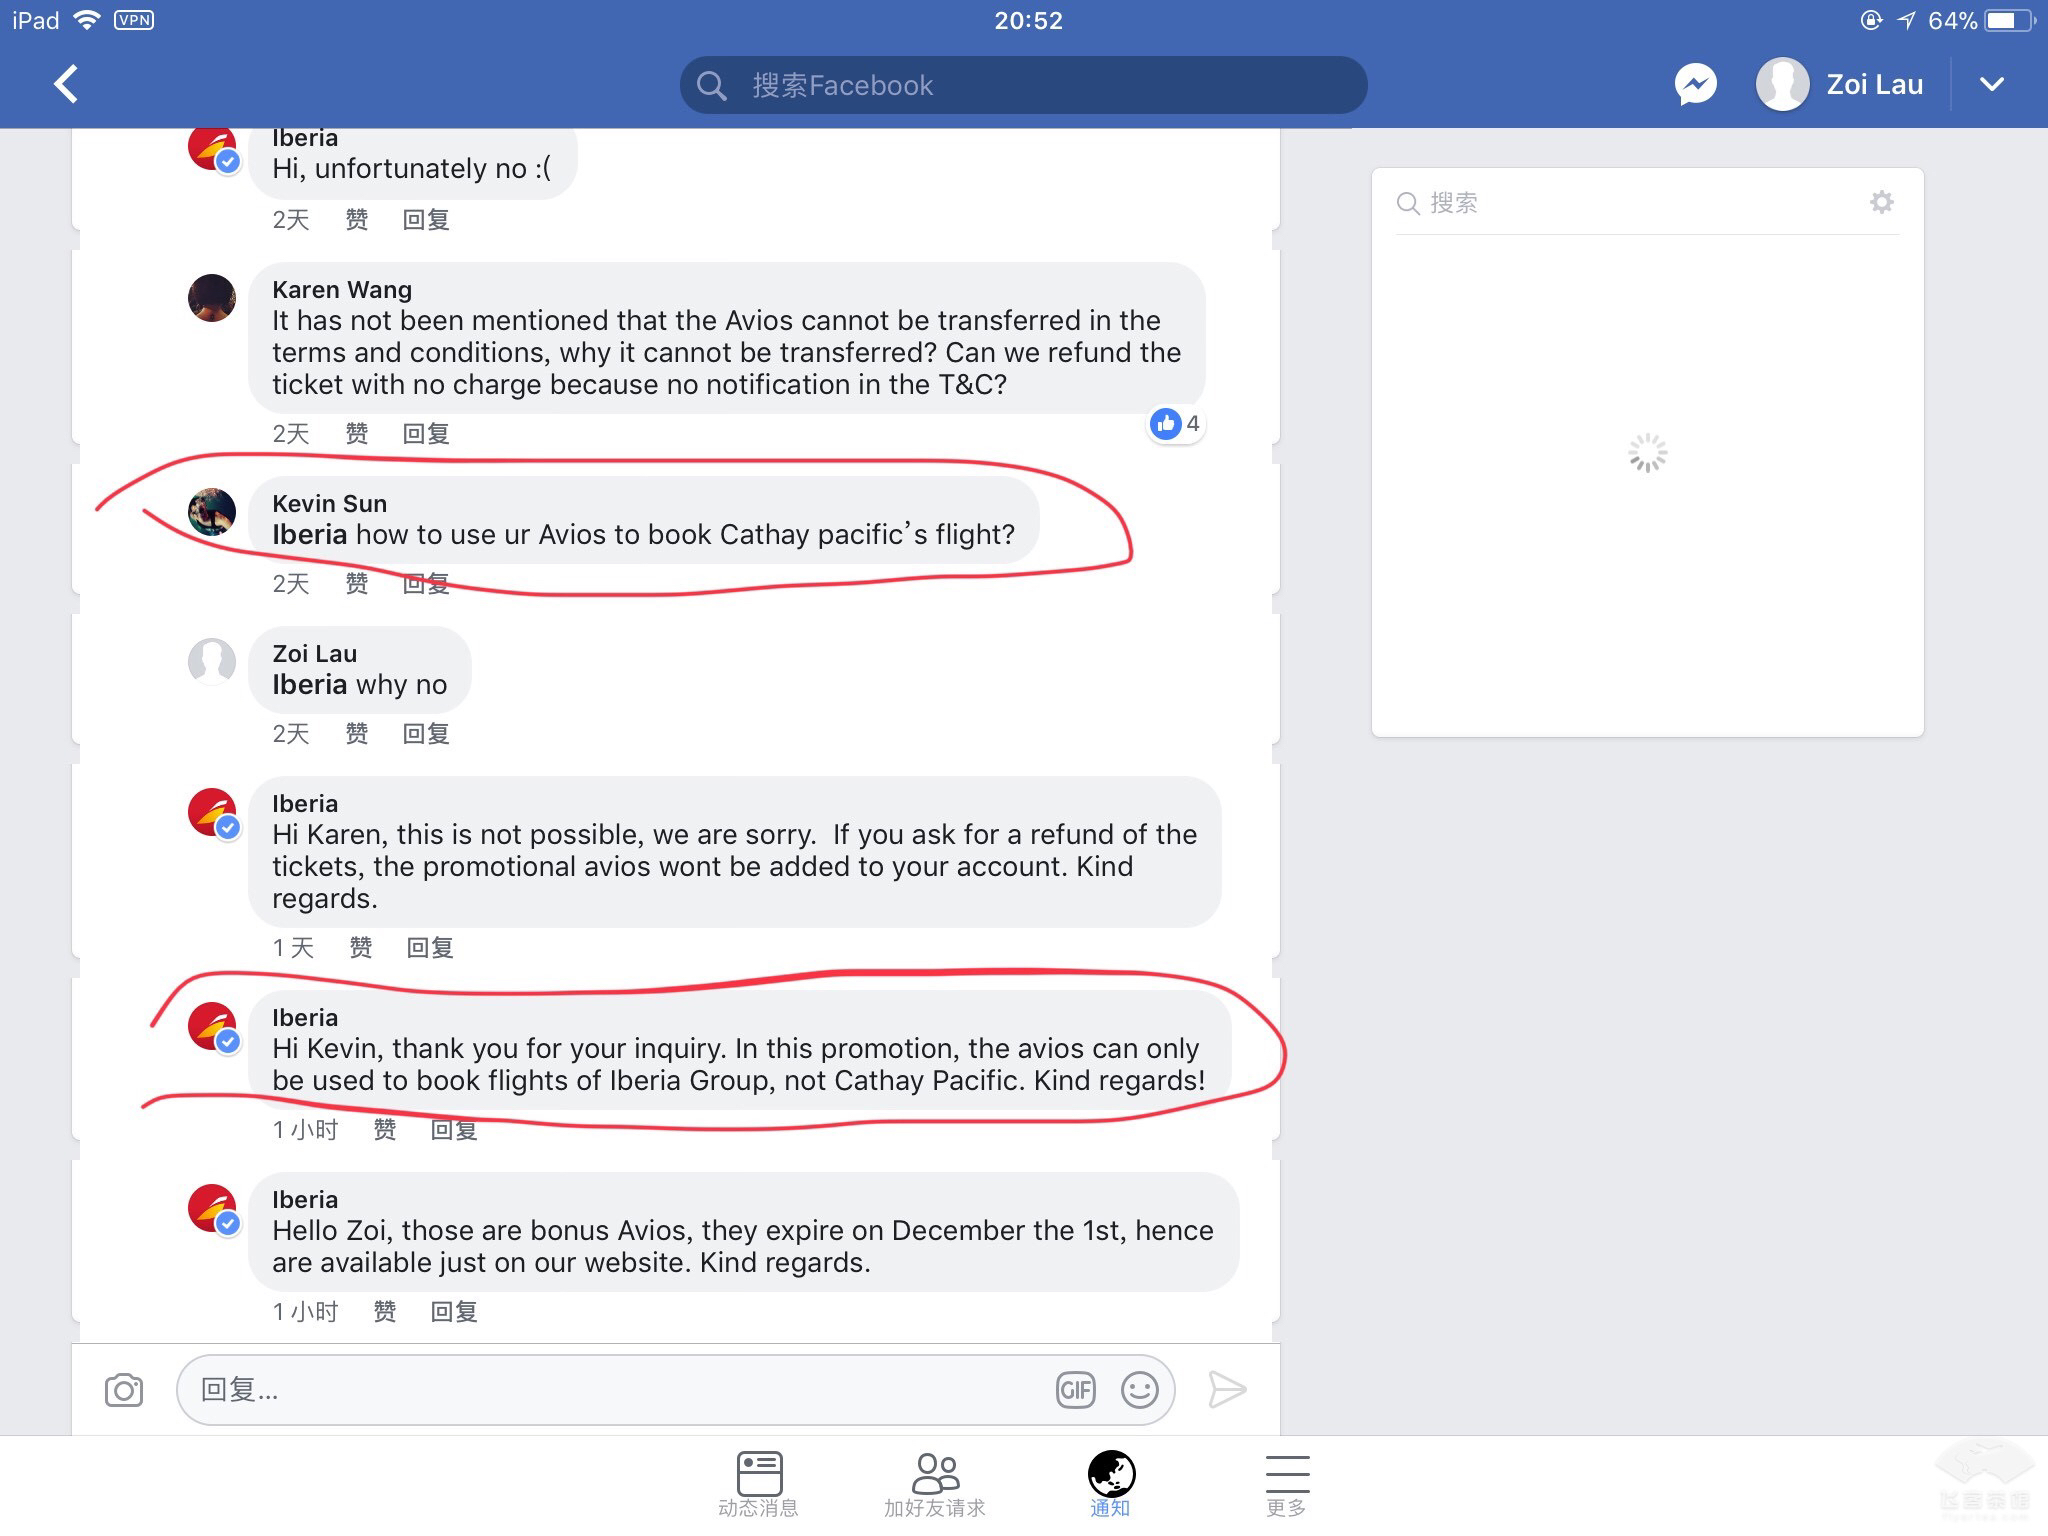Open the 加好友请求 tab
The image size is (2048, 1536).
(x=935, y=1484)
